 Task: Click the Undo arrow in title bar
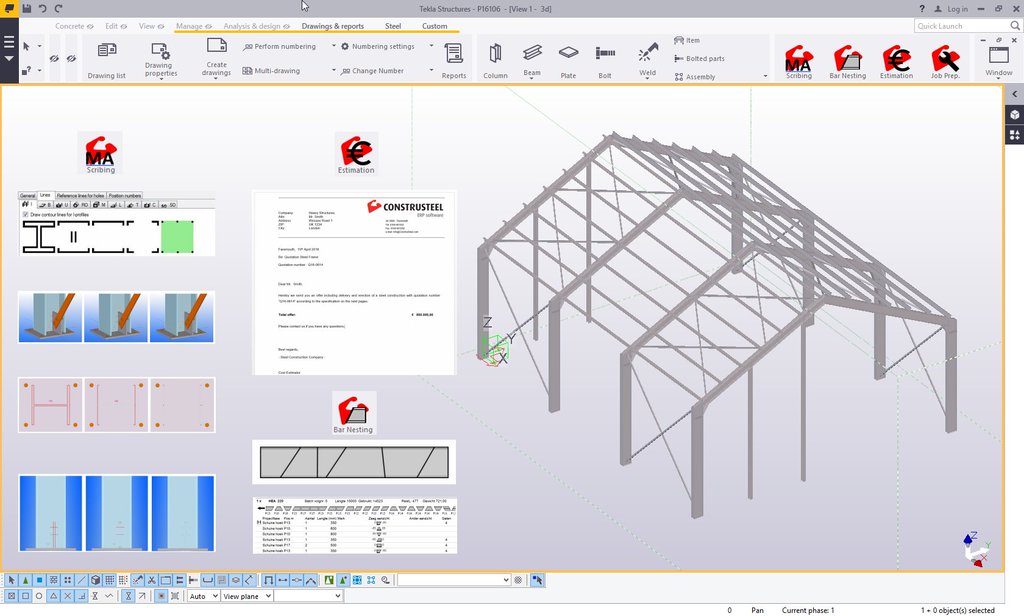[42, 8]
